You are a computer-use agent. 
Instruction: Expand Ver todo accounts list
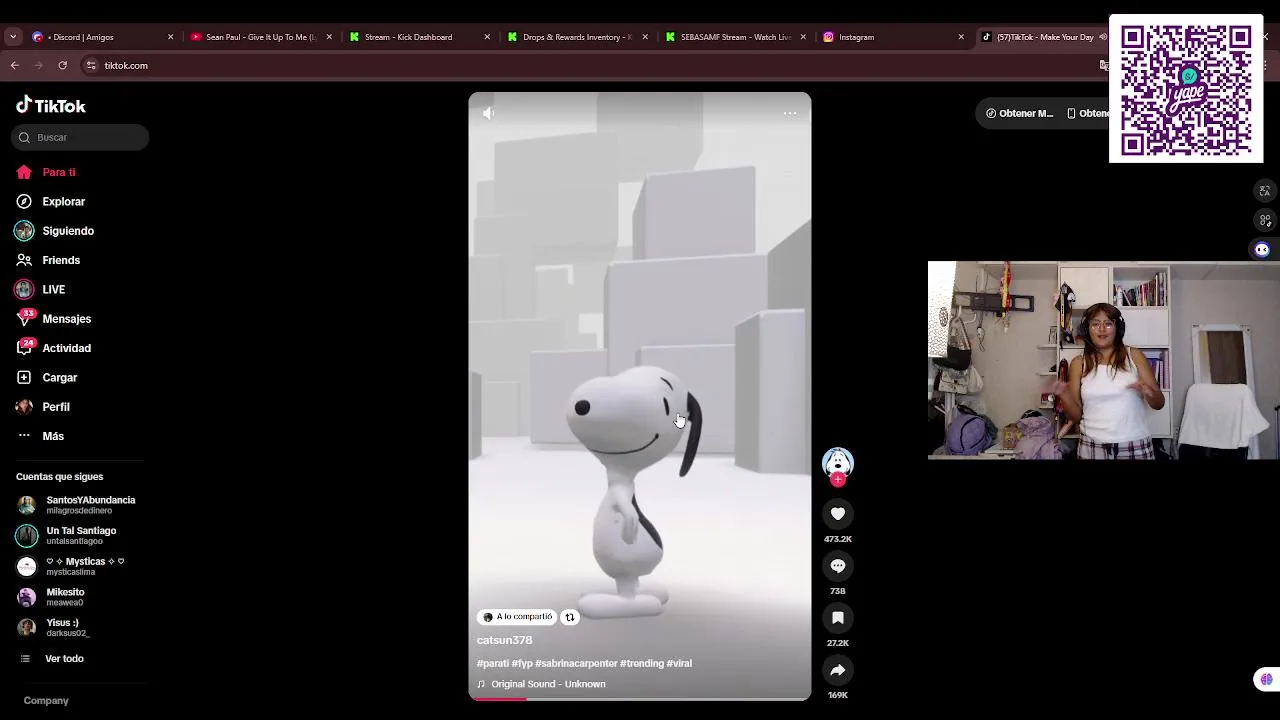pos(64,659)
